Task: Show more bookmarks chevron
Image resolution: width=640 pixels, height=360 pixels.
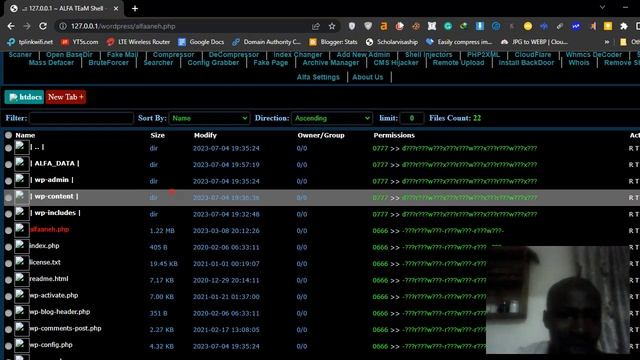Action: point(607,42)
